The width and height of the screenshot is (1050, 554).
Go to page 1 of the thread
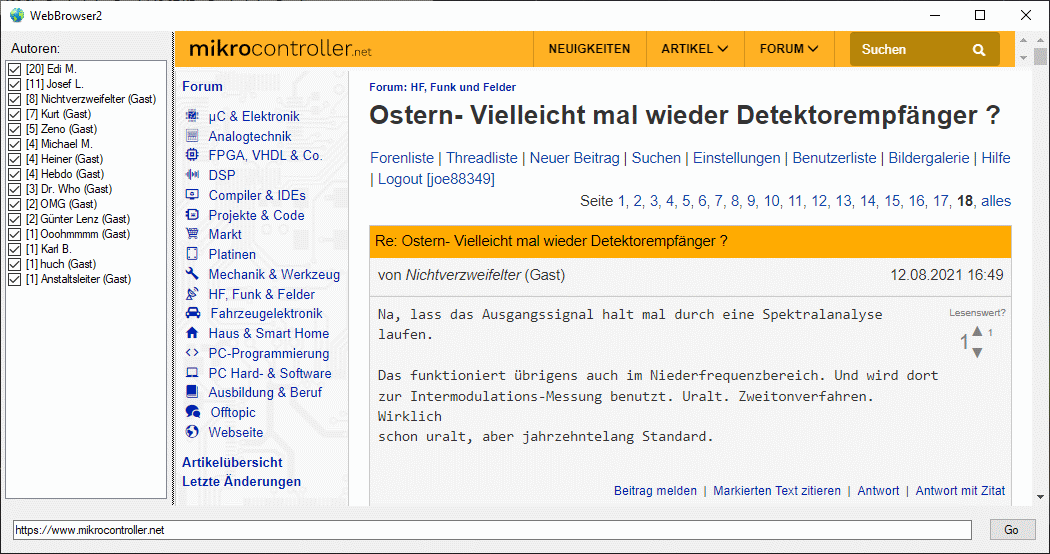[621, 201]
